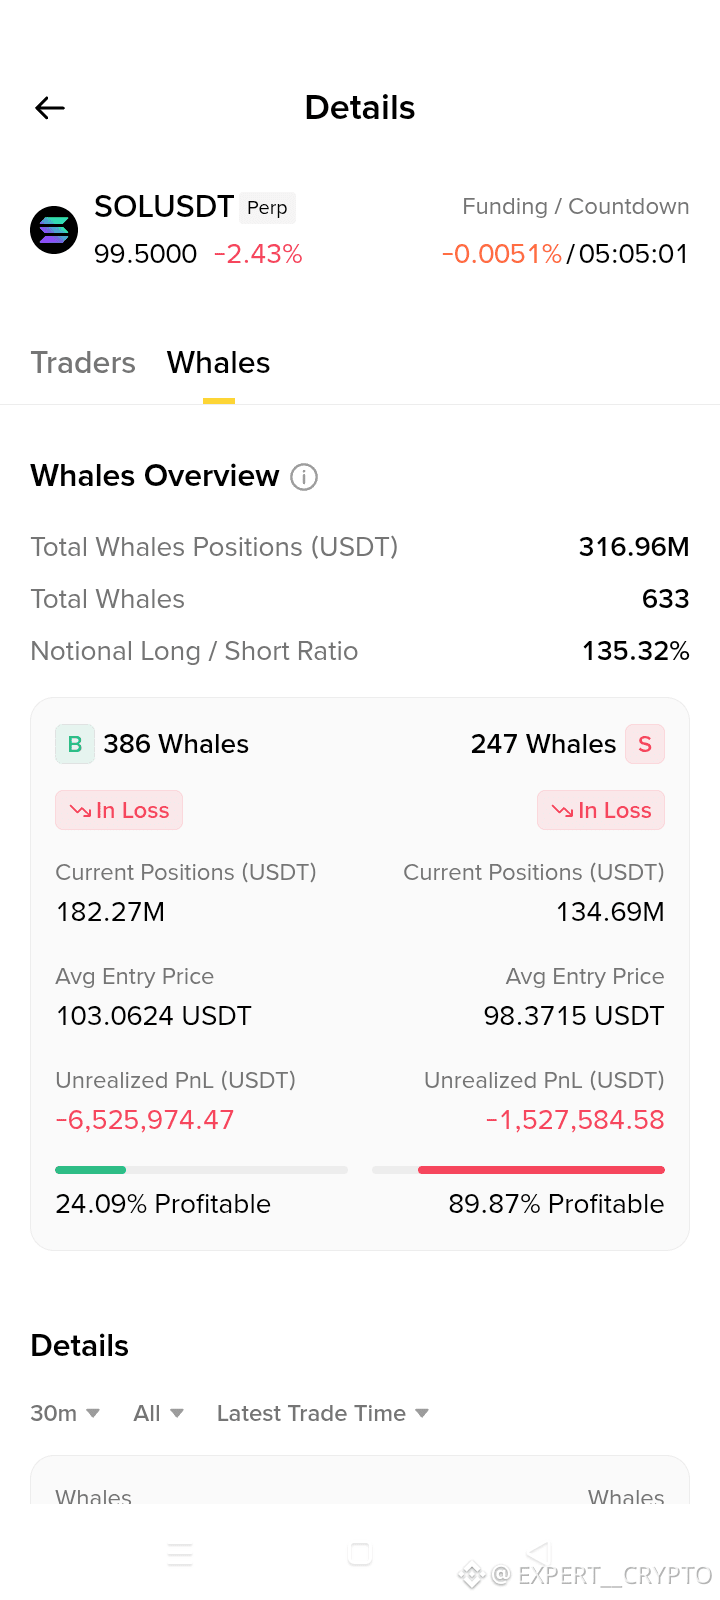Switch to the Traders tab

(83, 362)
